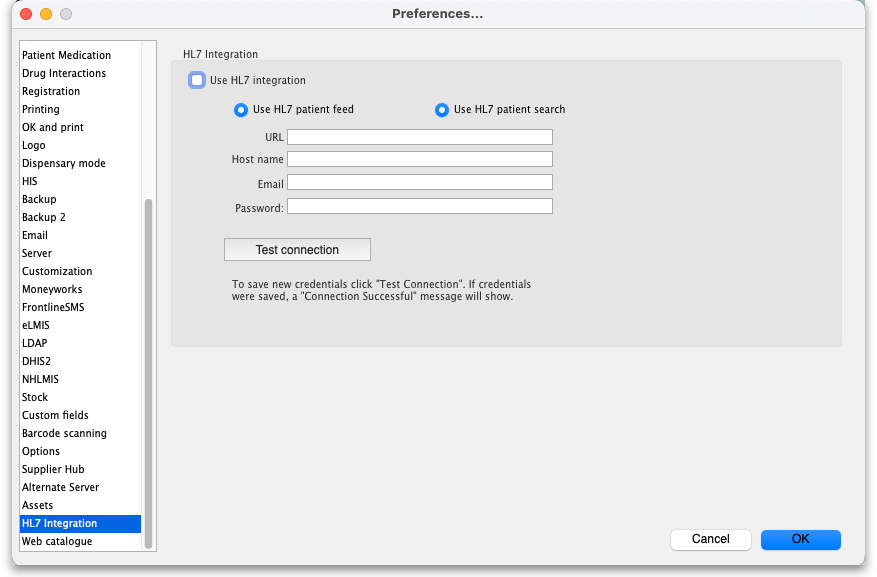Confirm preferences with OK button
This screenshot has width=877, height=577.
800,539
